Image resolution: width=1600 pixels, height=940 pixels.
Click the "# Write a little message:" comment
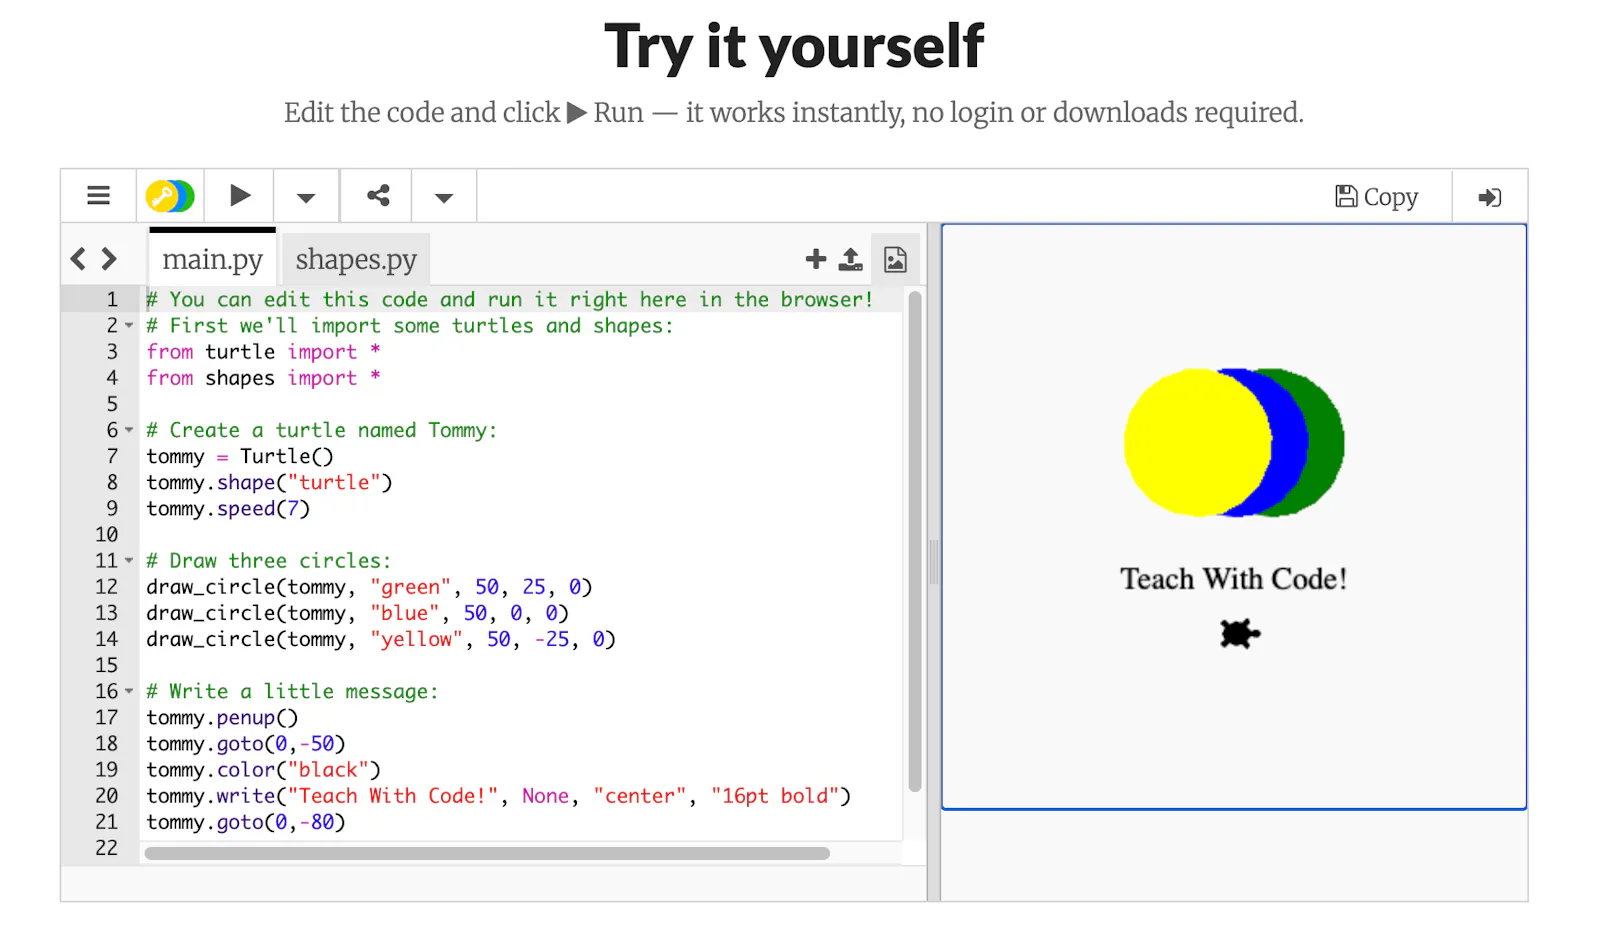pos(292,691)
